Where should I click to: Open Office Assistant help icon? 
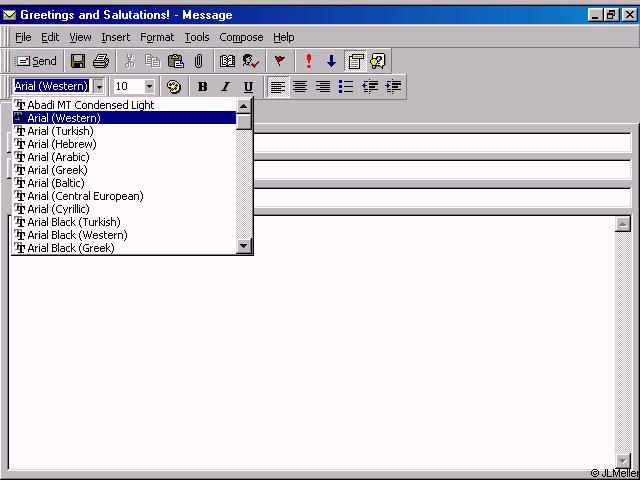coord(378,61)
